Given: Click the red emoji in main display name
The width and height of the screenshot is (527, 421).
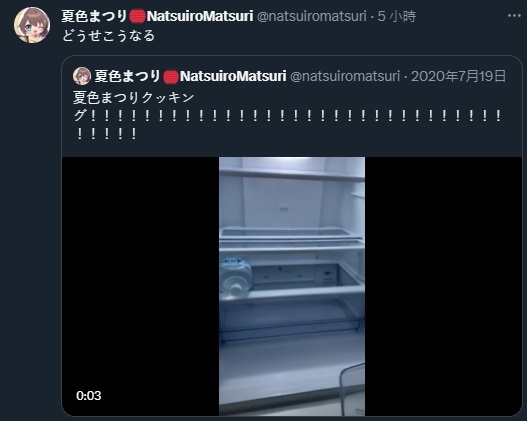Looking at the screenshot, I should (x=137, y=16).
